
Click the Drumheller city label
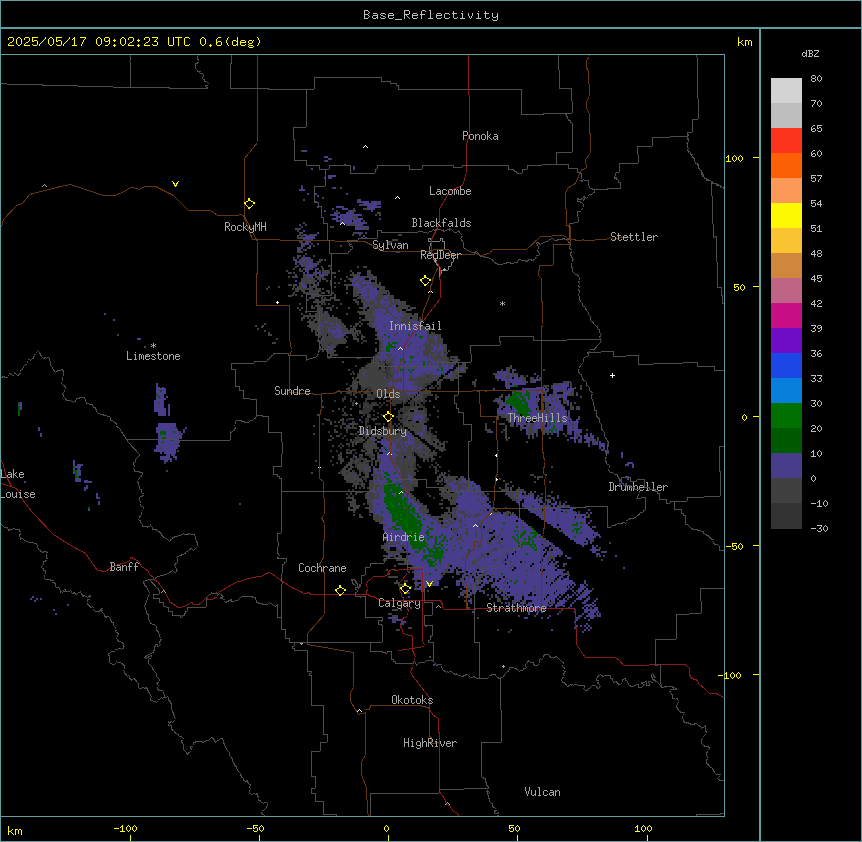pos(638,487)
